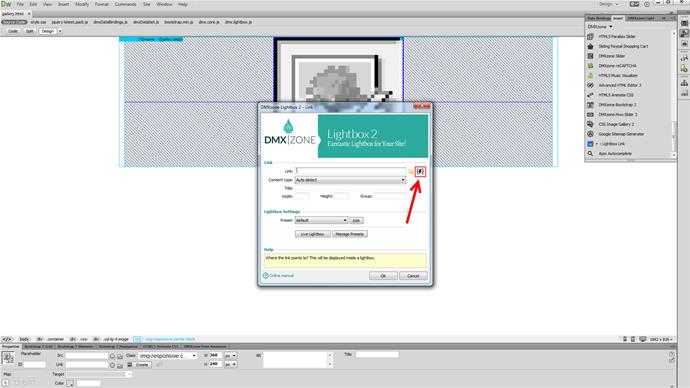This screenshot has width=690, height=388.
Task: Click the browse folder icon next to Link field
Action: click(x=411, y=171)
